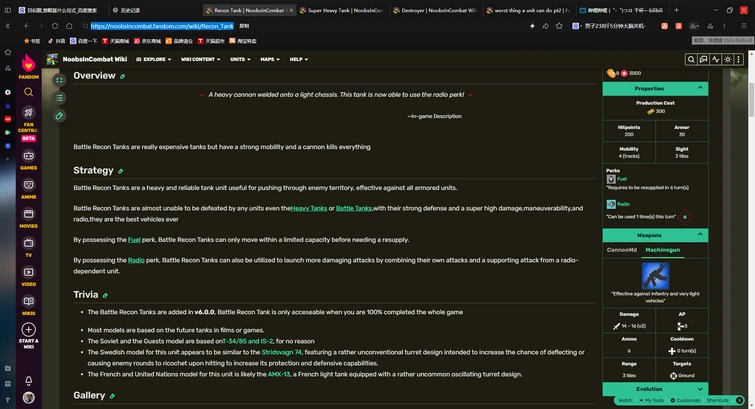Image resolution: width=755 pixels, height=409 pixels.
Task: Edit the Strategy section pencil
Action: 120,171
